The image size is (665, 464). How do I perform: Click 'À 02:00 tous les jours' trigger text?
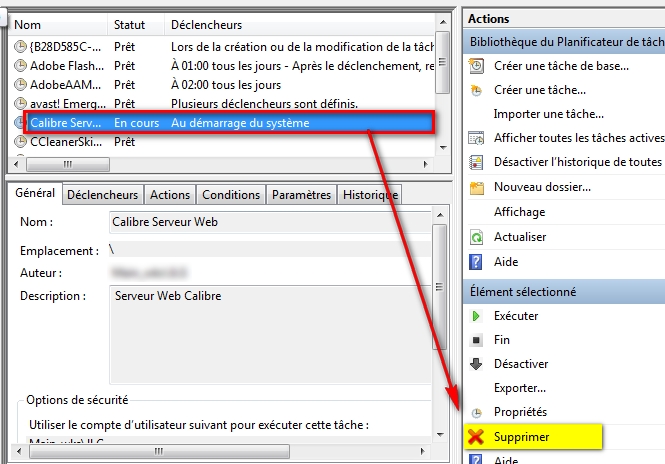[x=226, y=85]
